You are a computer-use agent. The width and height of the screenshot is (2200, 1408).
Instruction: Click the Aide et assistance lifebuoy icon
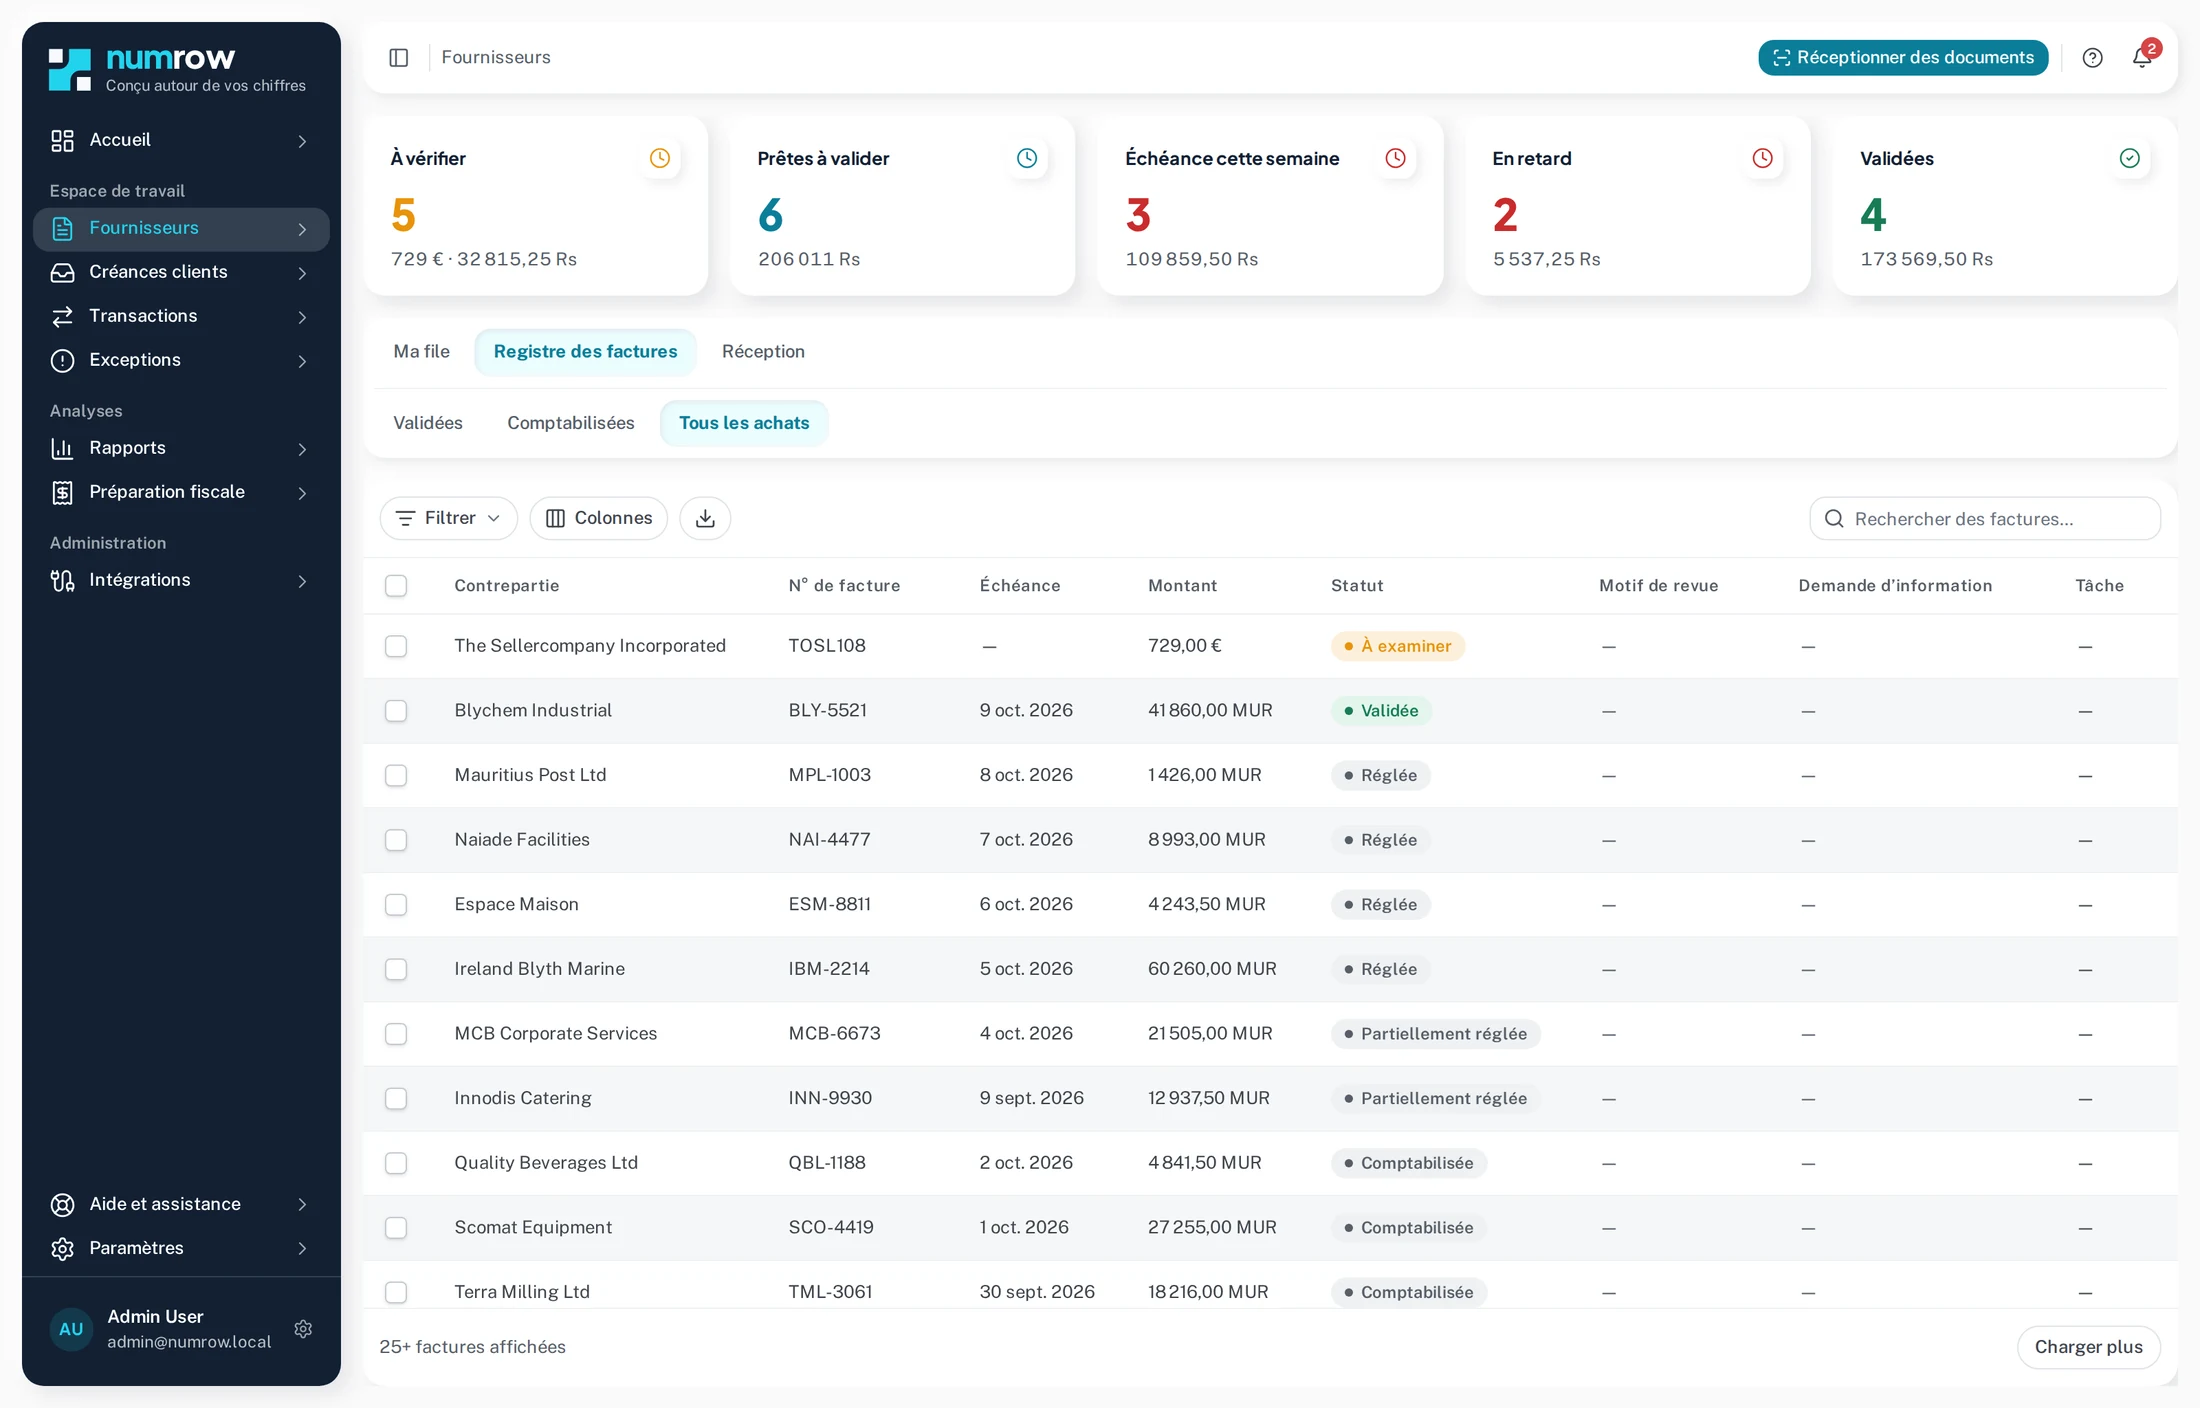pyautogui.click(x=62, y=1204)
